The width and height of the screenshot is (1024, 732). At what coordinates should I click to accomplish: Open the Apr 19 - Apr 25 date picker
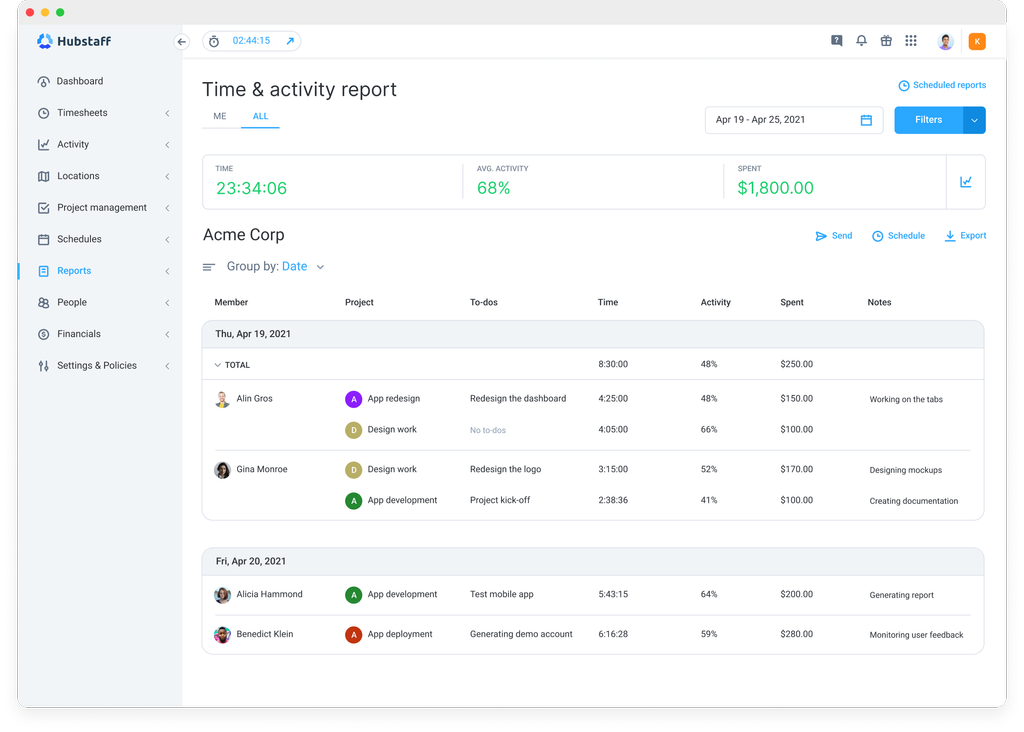coord(793,119)
